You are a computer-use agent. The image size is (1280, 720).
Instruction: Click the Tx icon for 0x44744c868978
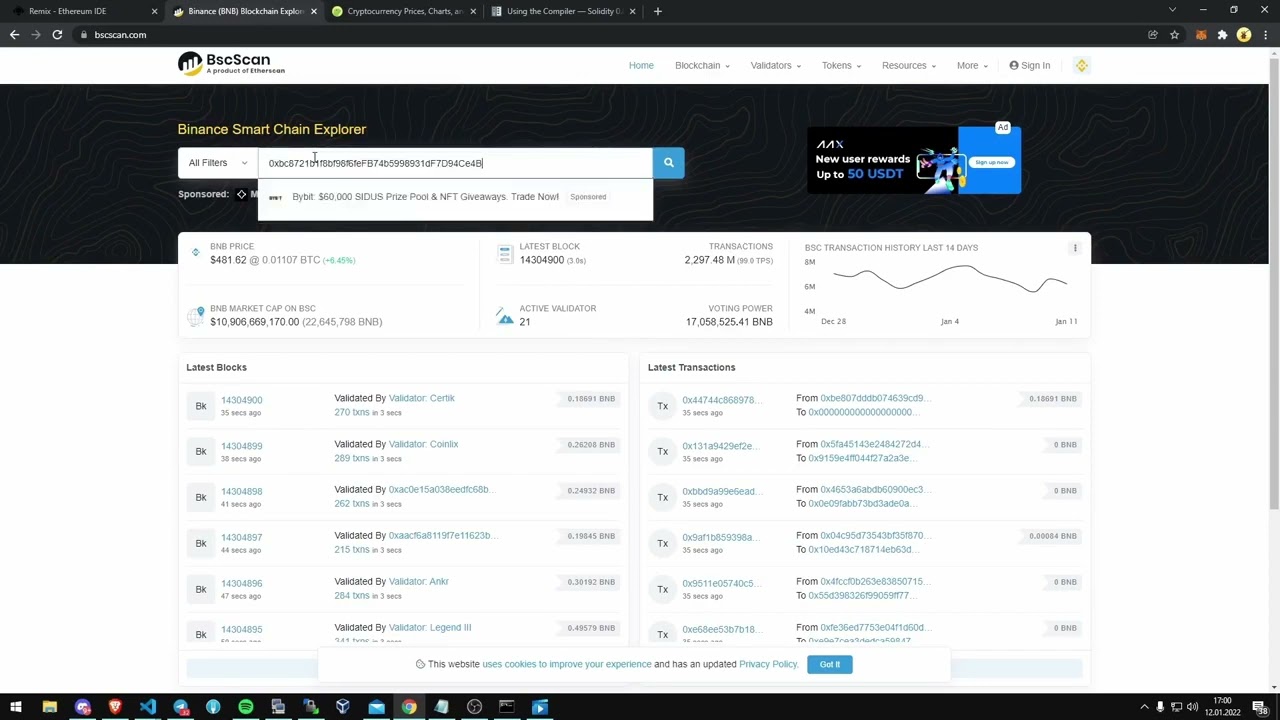tap(662, 406)
